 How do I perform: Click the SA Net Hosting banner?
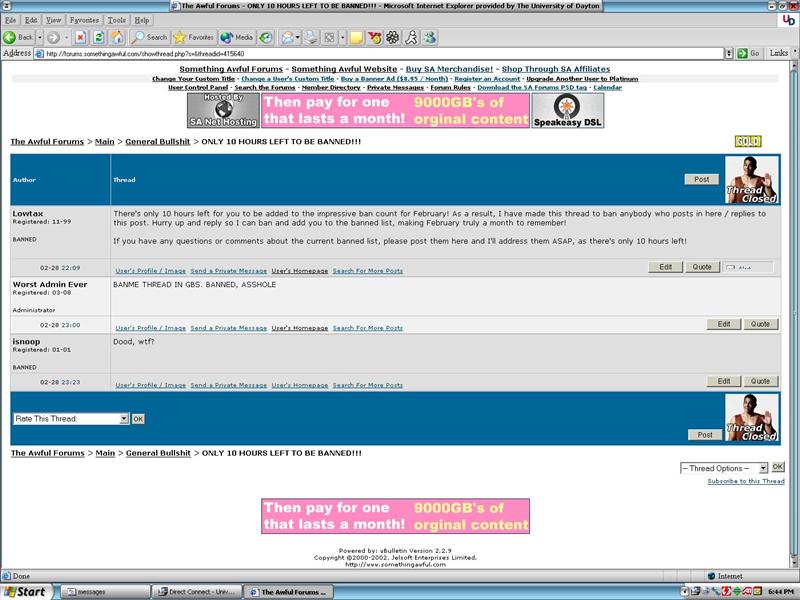tap(223, 110)
